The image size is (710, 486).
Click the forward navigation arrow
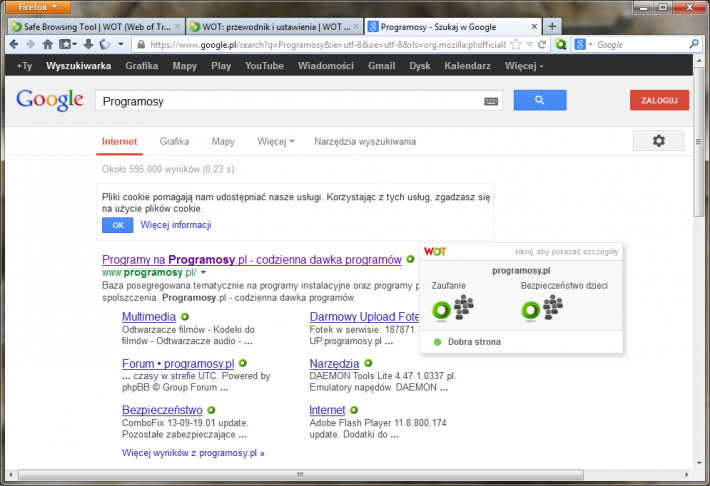(30, 44)
